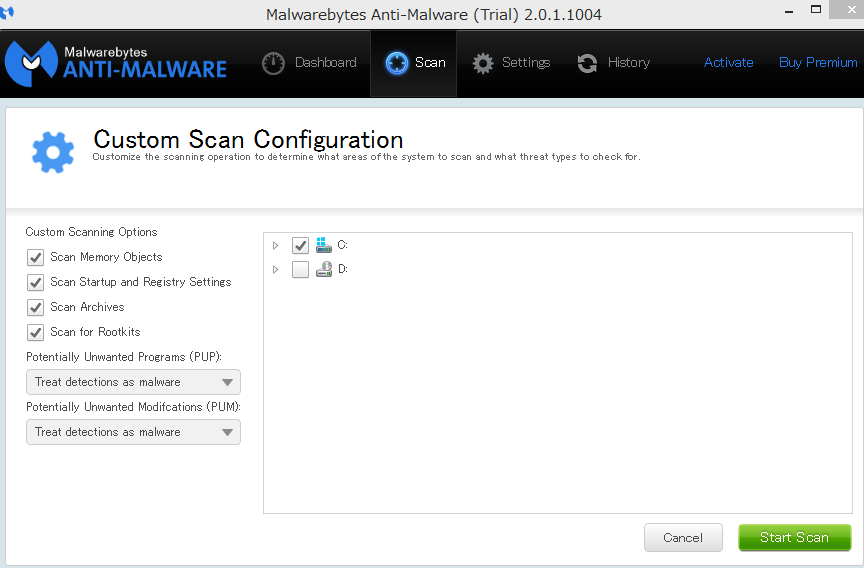864x568 pixels.
Task: Click the small Malwarebytes title bar icon
Action: pos(7,12)
